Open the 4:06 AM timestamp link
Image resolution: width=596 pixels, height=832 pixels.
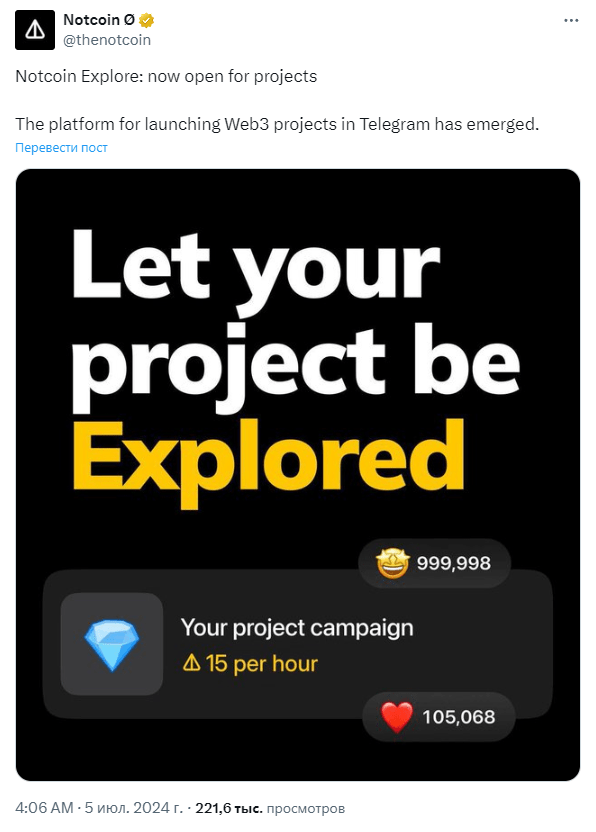(x=44, y=808)
